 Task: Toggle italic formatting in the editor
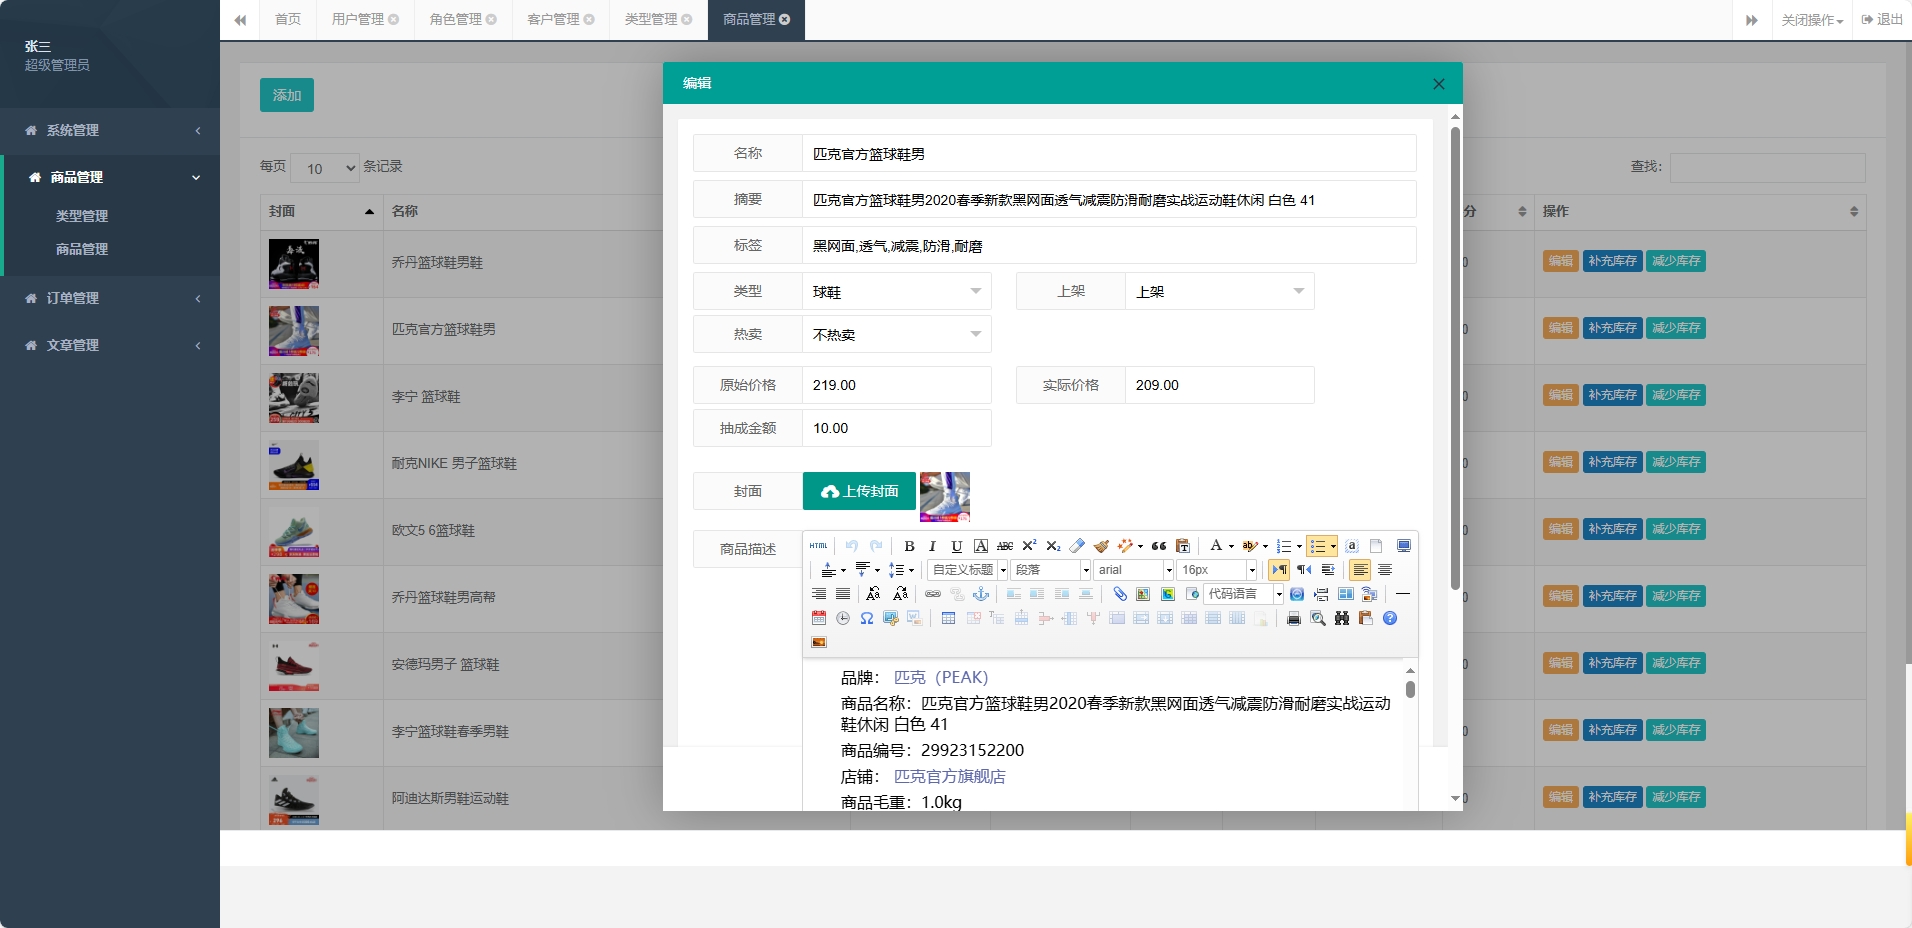point(932,546)
